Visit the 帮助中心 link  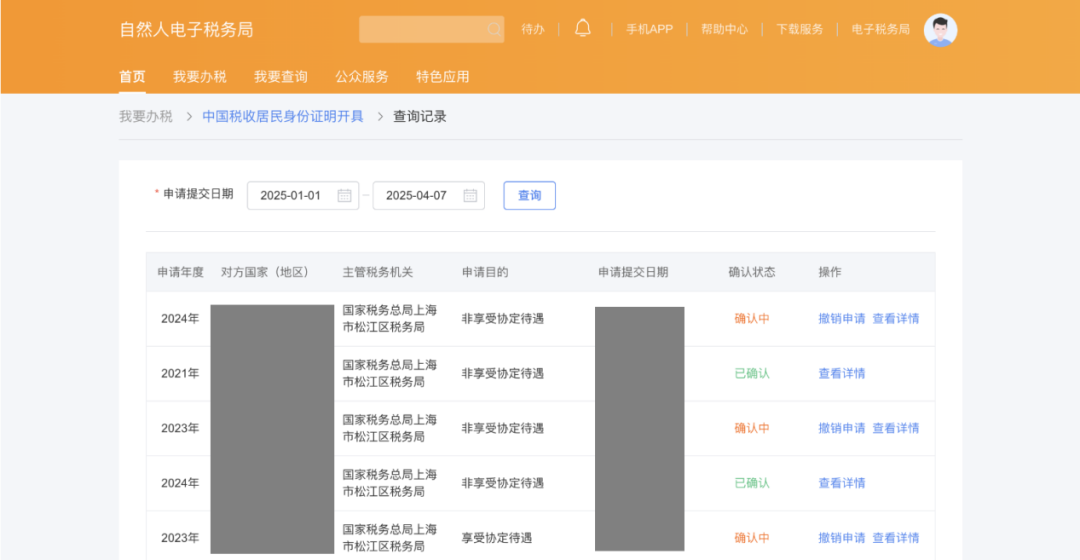coord(724,30)
